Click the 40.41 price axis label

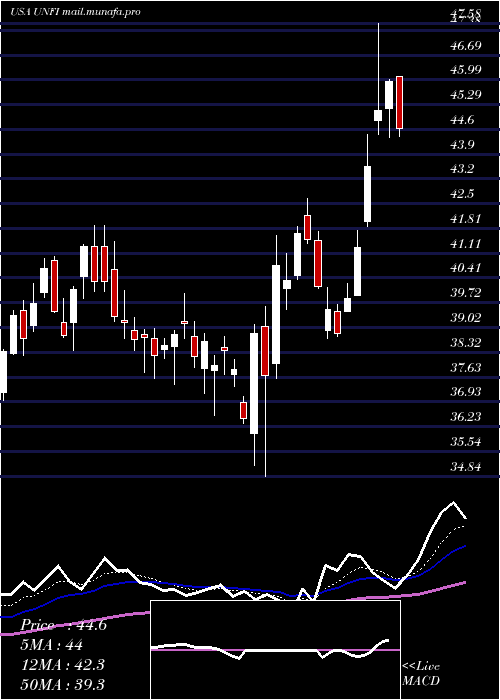coord(466,268)
